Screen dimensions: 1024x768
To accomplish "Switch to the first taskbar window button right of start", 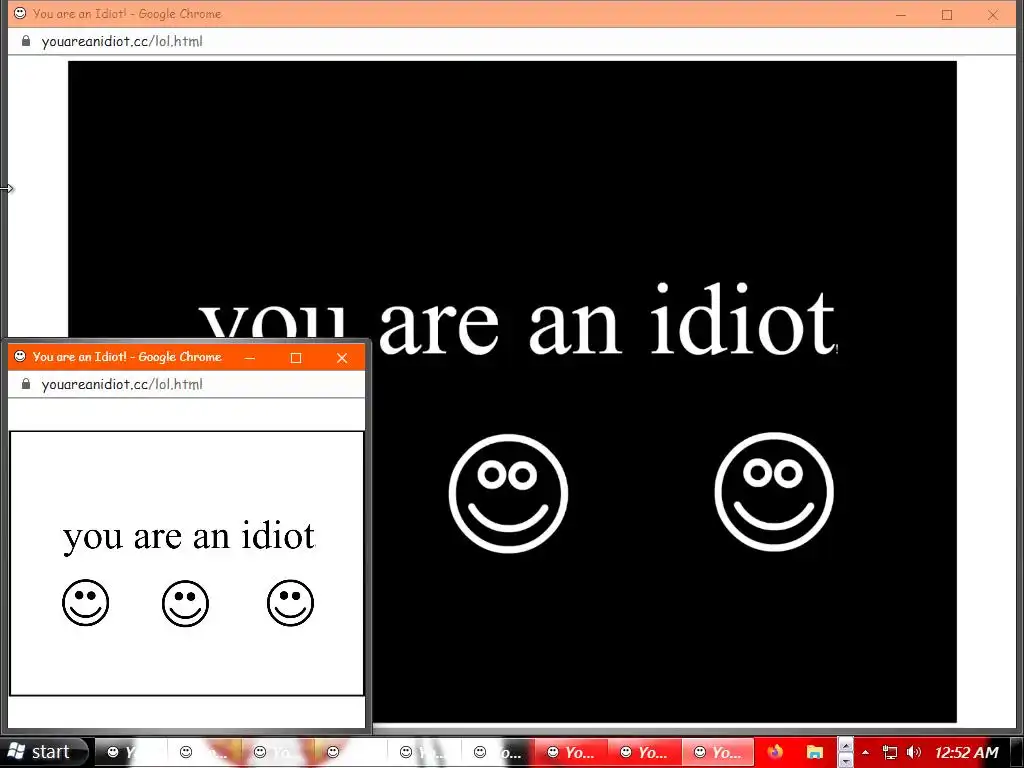I will 131,752.
